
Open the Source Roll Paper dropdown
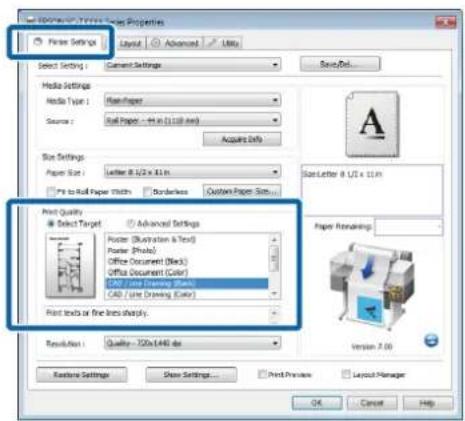point(192,120)
